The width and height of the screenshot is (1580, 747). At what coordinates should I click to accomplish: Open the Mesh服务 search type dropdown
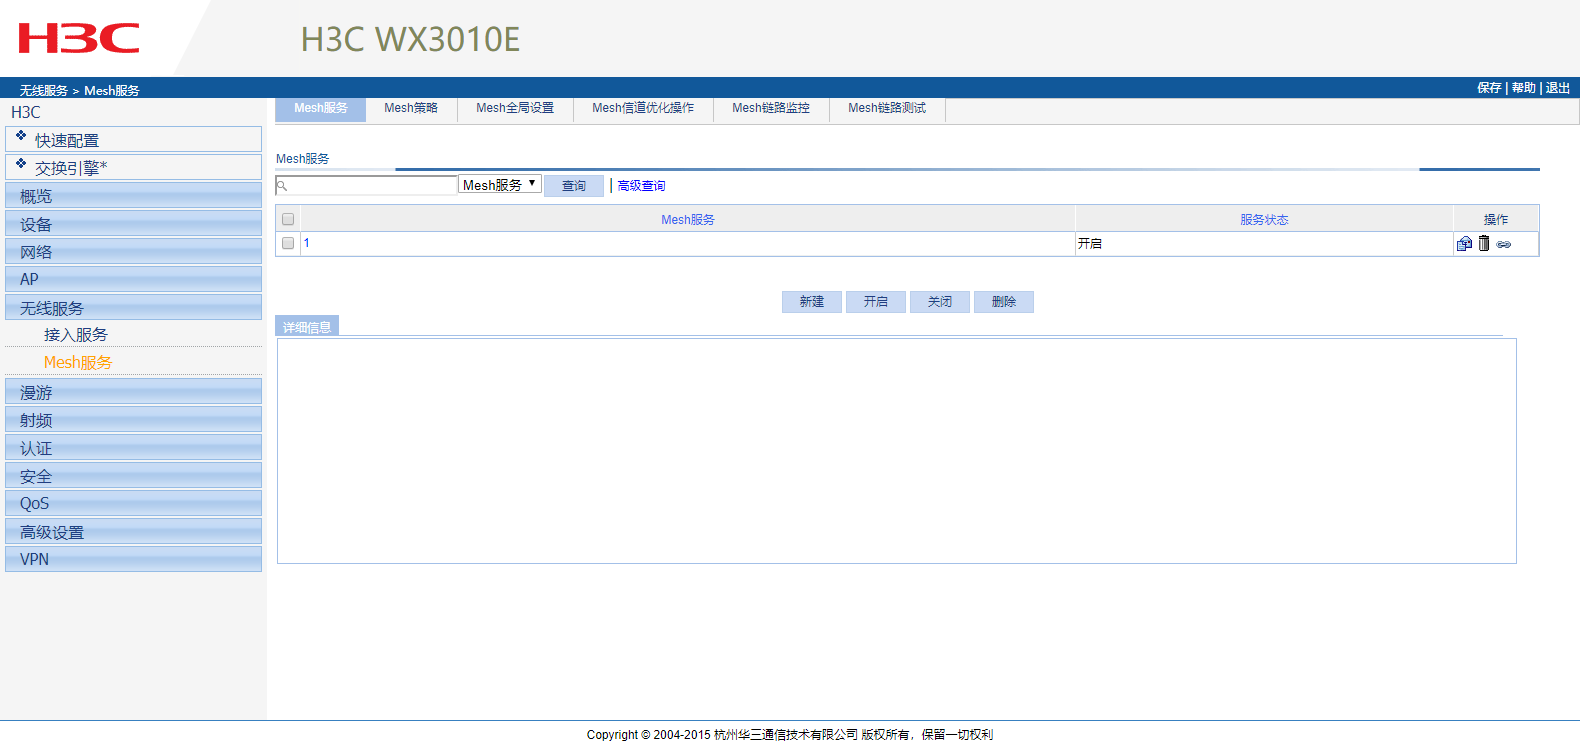point(500,184)
